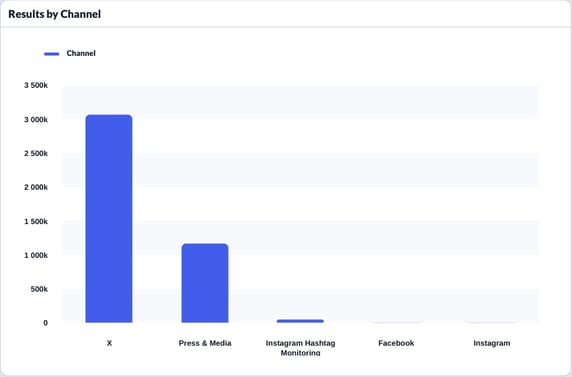Click the 1 000k y-axis tick

[36, 255]
